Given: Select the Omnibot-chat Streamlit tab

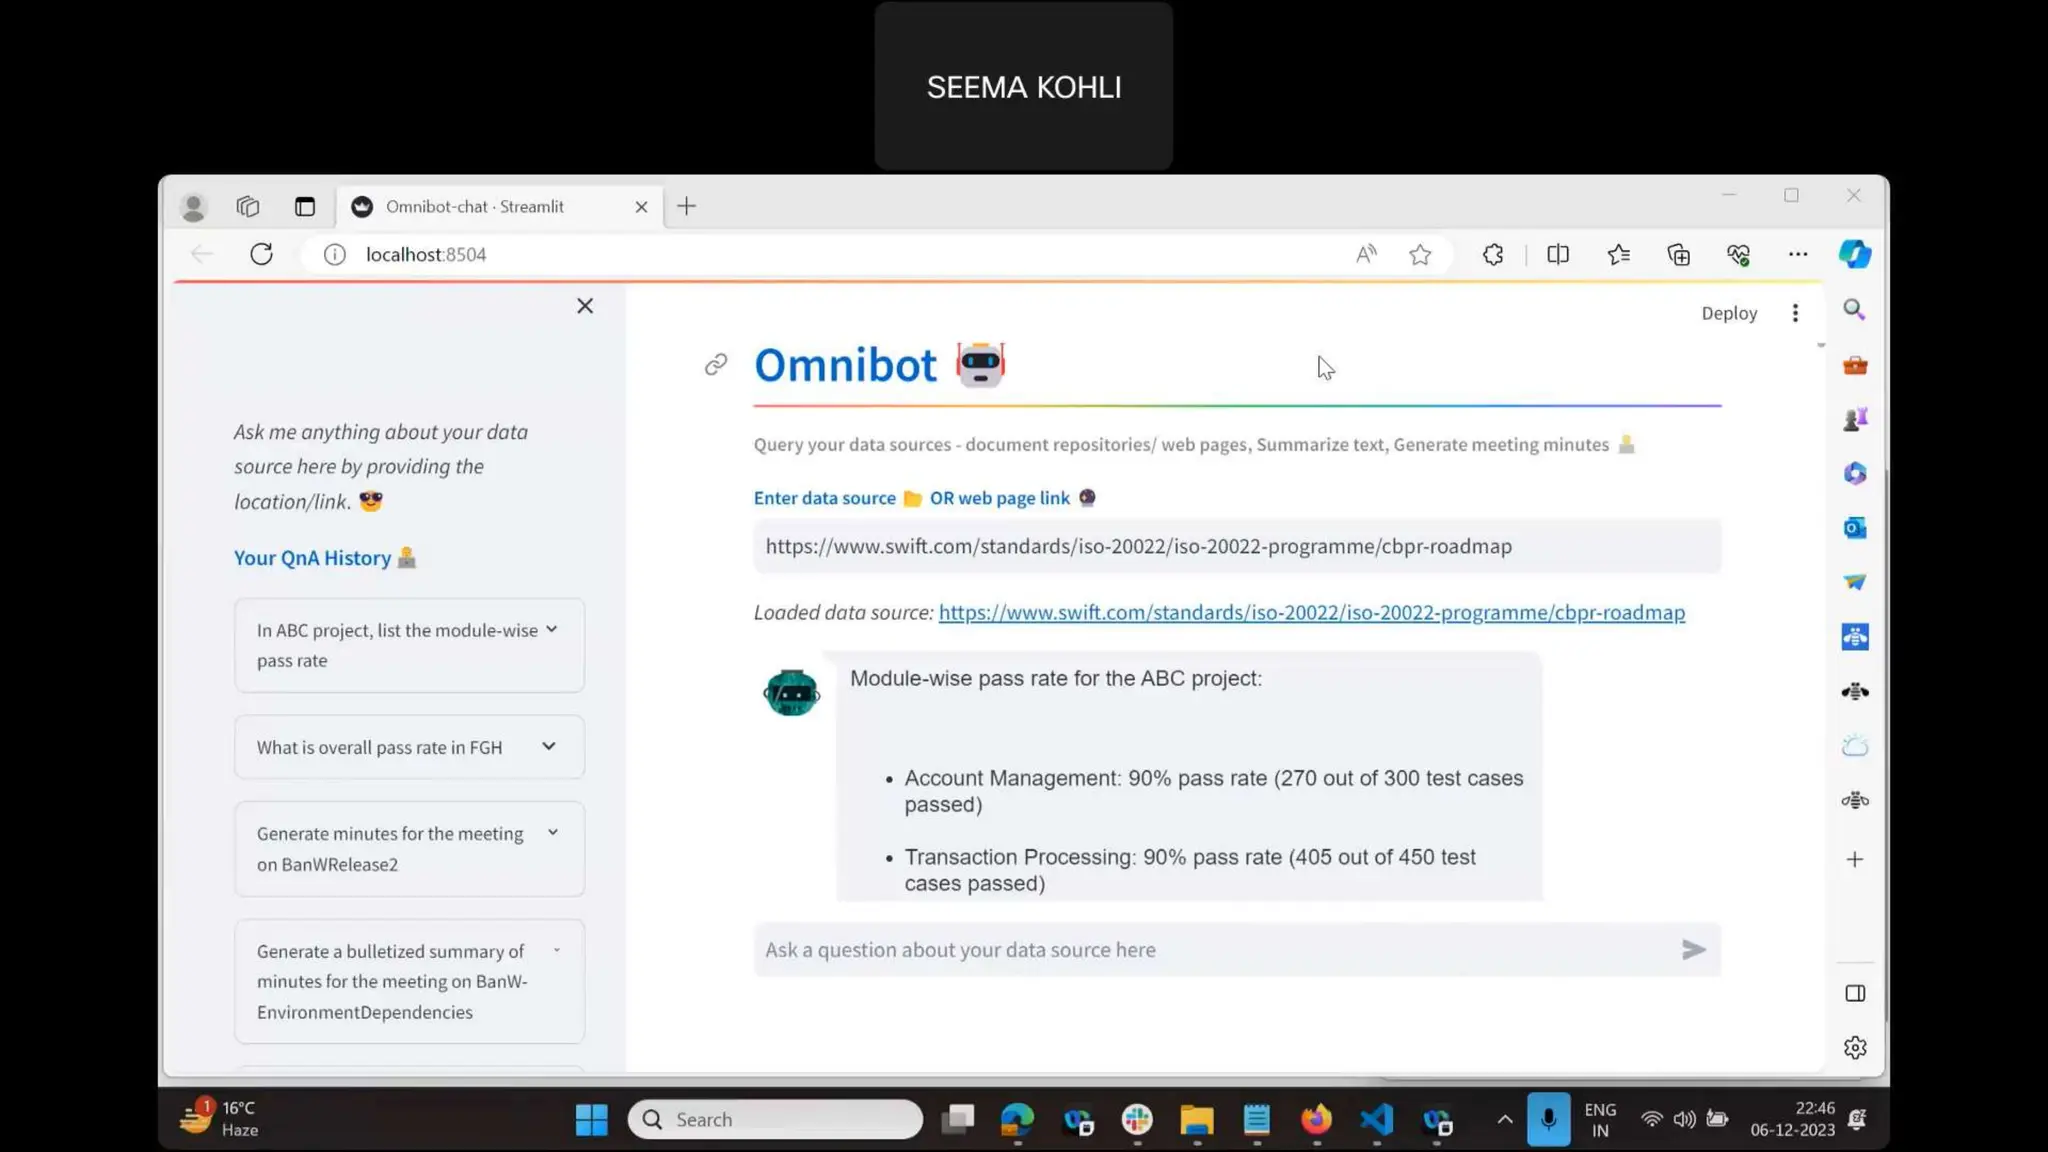Looking at the screenshot, I should (x=475, y=206).
